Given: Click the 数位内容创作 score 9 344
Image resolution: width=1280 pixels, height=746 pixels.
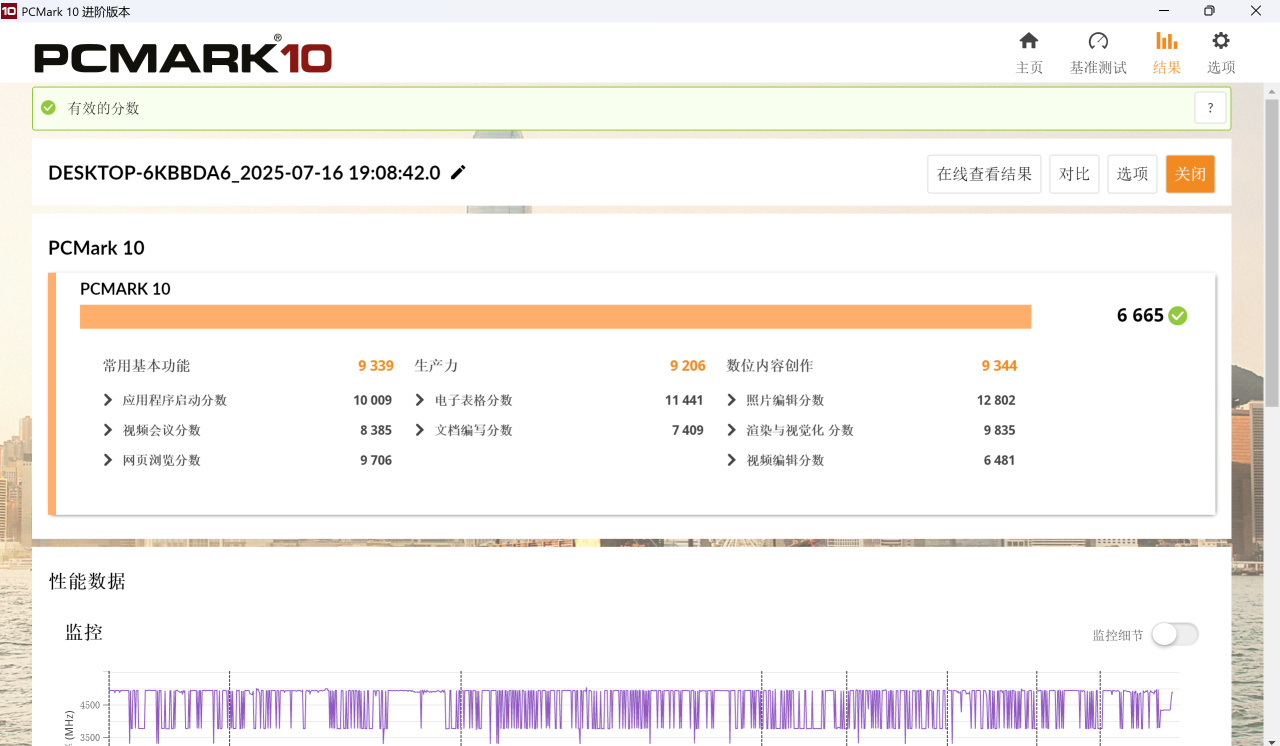Looking at the screenshot, I should 999,366.
